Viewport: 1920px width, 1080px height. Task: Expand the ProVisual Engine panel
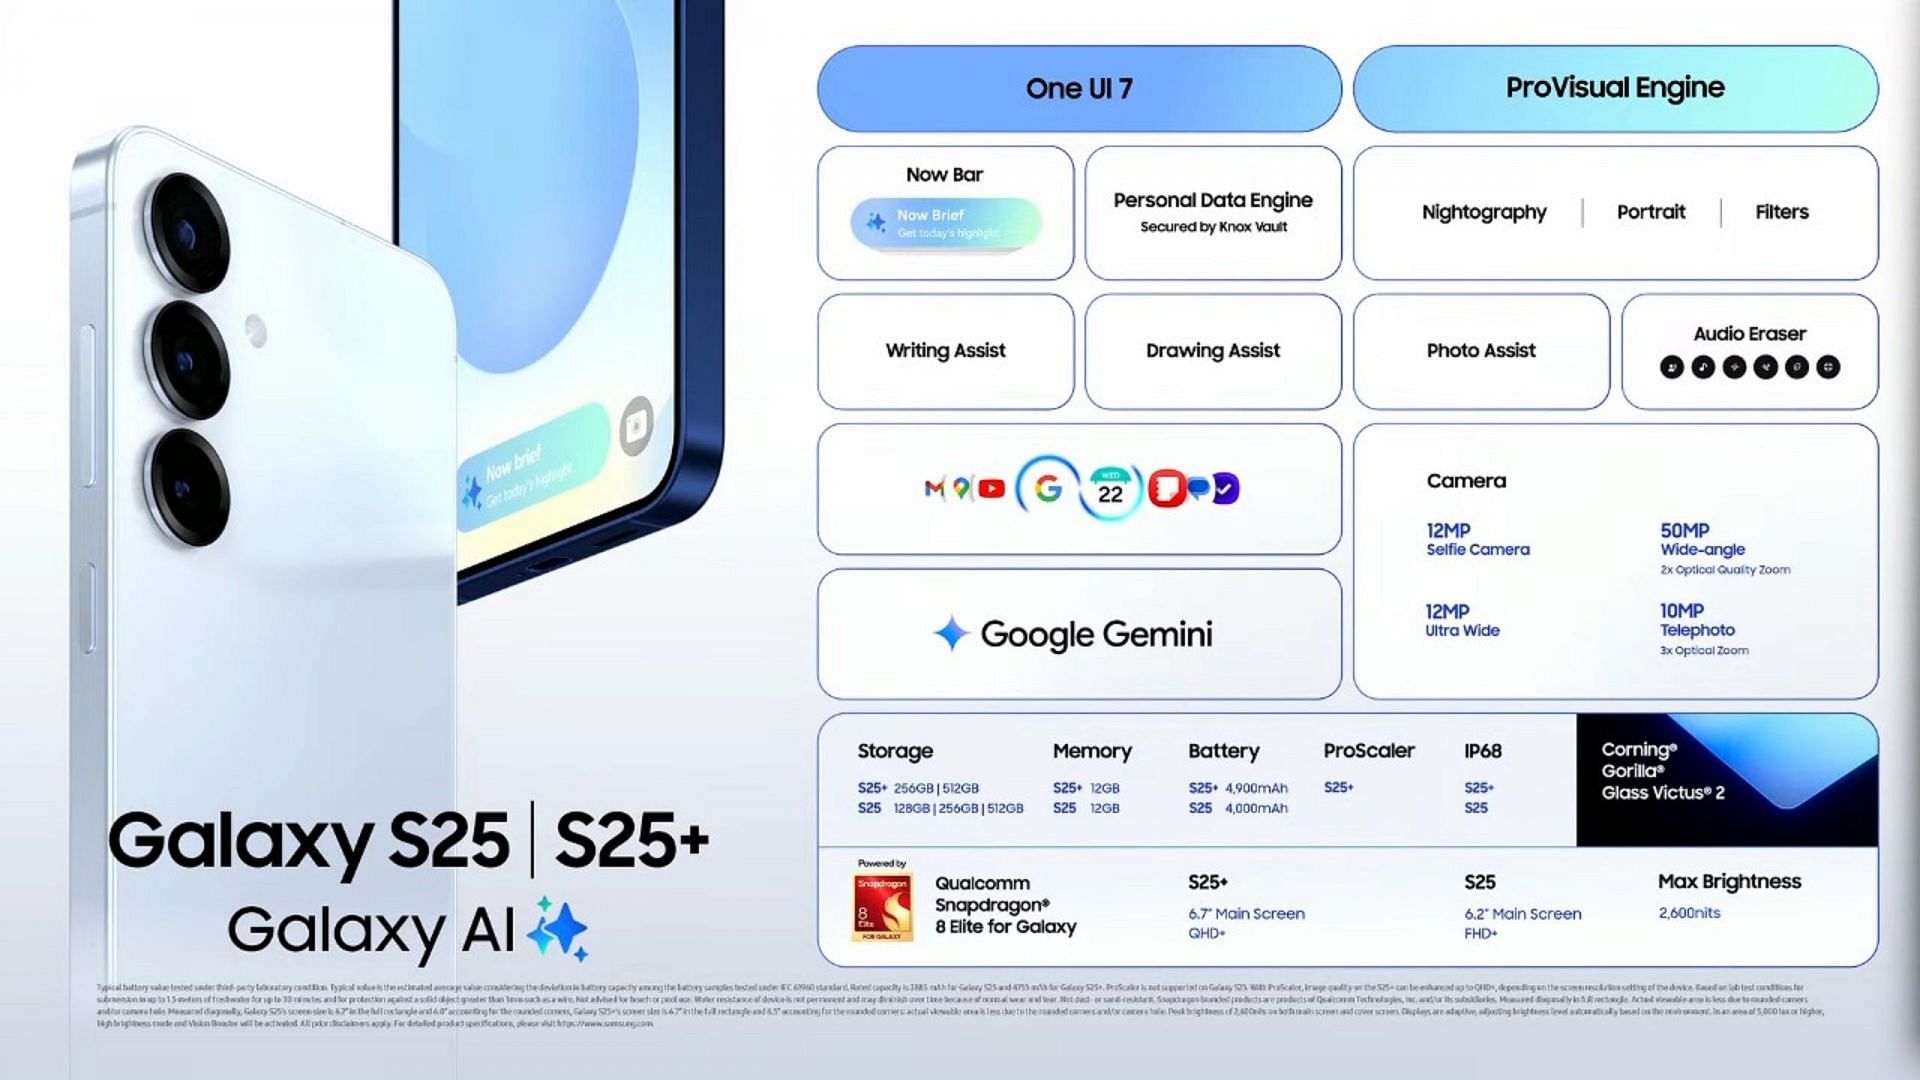pyautogui.click(x=1615, y=88)
